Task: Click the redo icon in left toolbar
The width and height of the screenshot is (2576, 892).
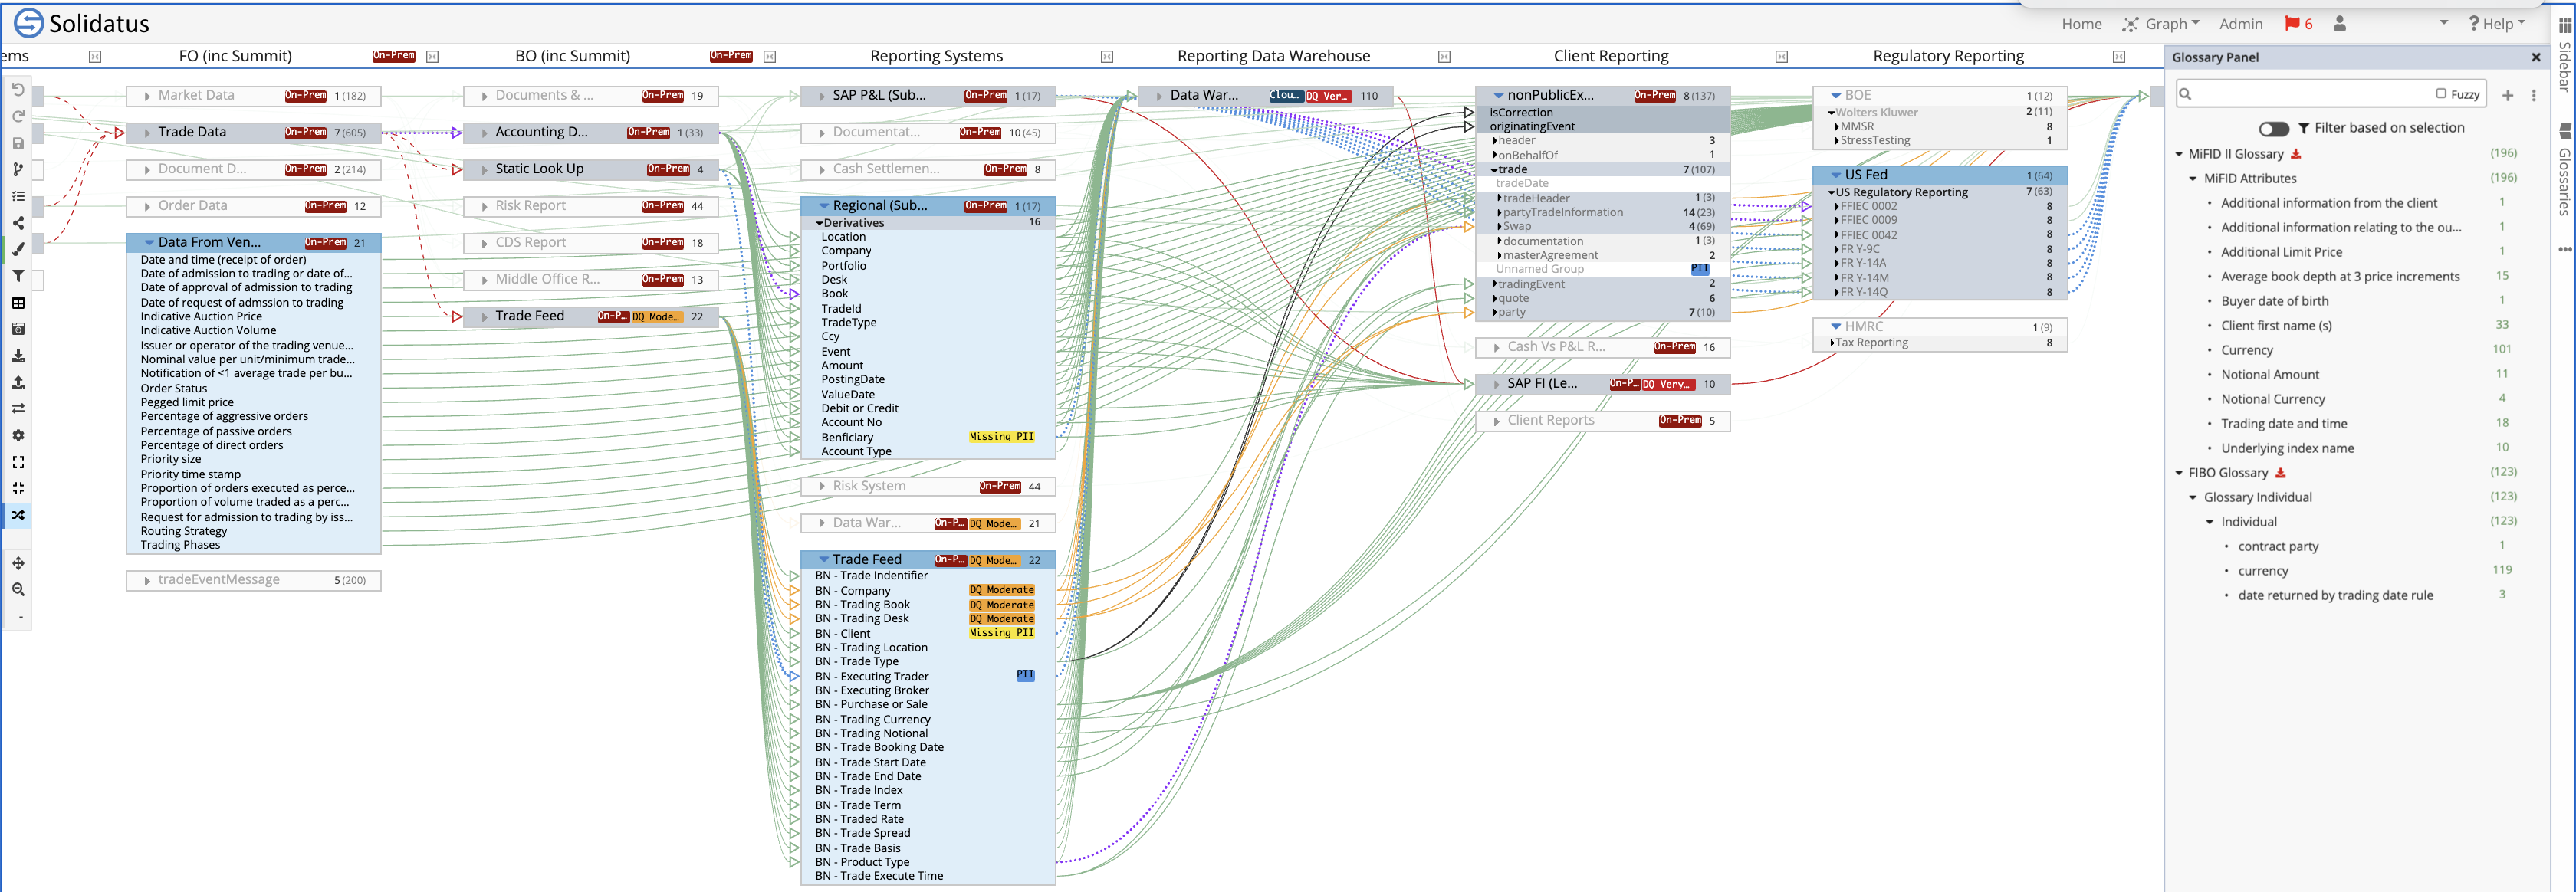Action: click(18, 117)
